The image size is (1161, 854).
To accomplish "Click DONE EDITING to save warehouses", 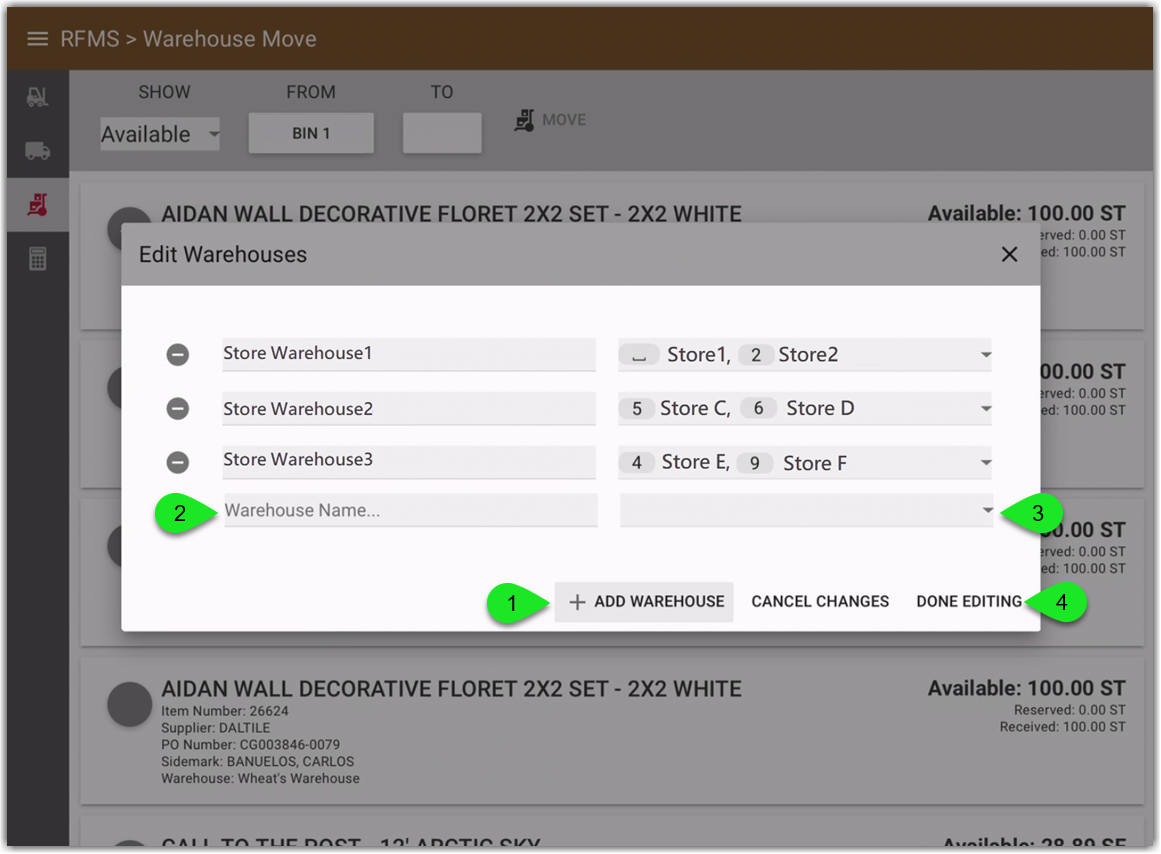I will (x=968, y=601).
